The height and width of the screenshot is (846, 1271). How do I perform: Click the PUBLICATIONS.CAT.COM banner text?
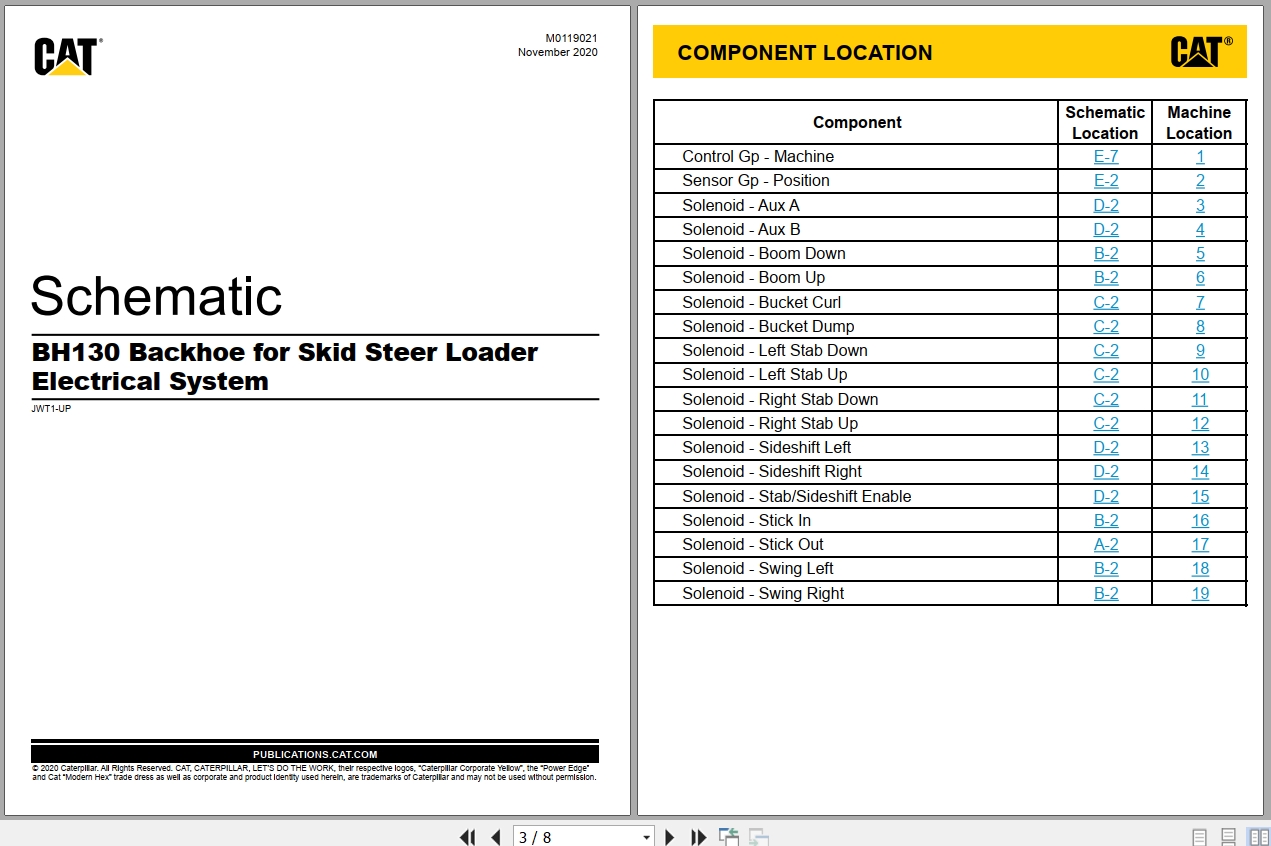coord(315,755)
